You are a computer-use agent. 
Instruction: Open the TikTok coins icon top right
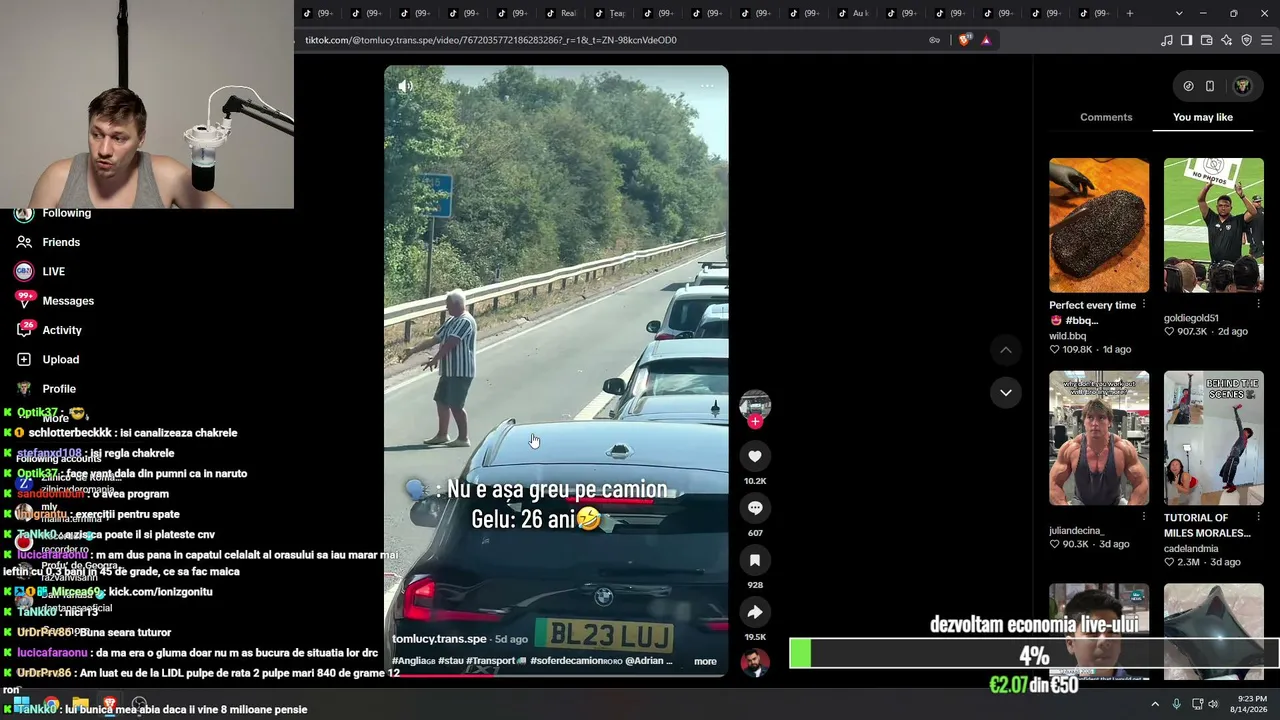(1188, 86)
